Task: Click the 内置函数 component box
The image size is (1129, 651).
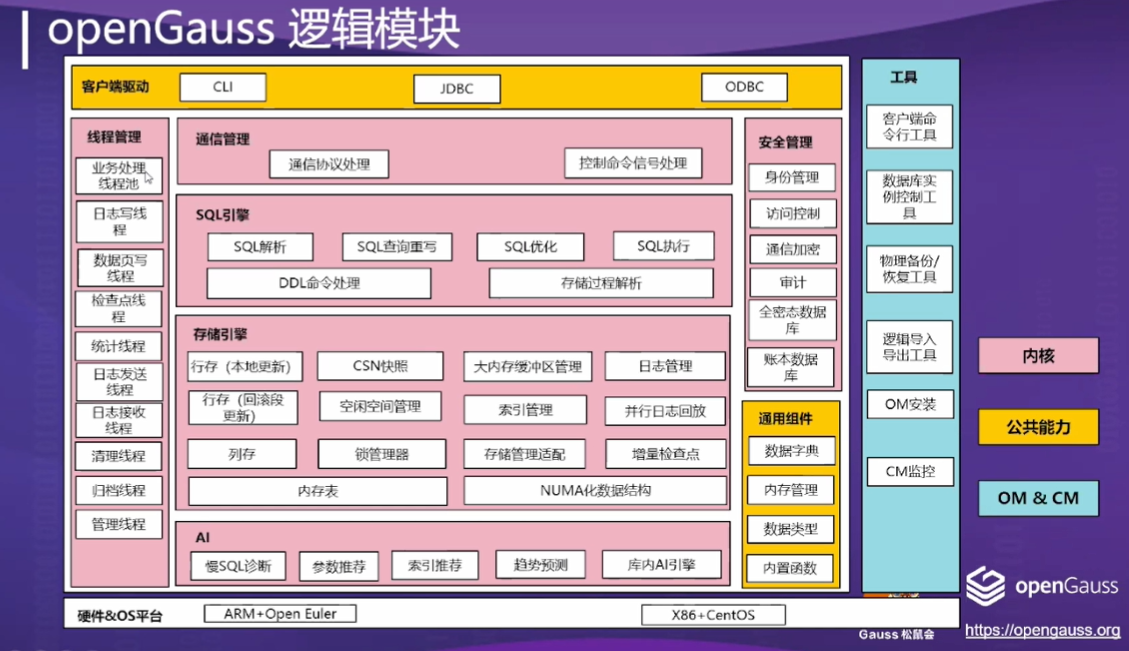Action: 790,568
